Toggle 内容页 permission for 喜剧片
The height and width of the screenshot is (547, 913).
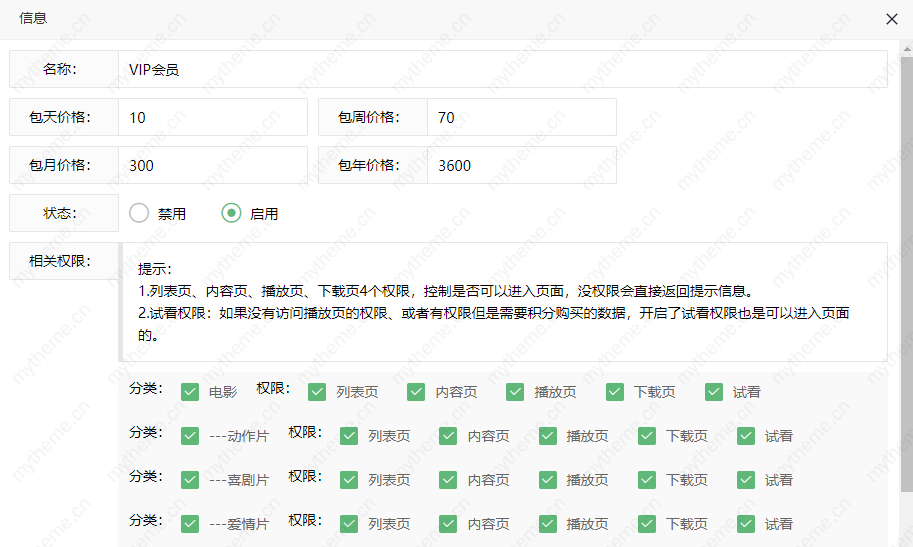449,480
